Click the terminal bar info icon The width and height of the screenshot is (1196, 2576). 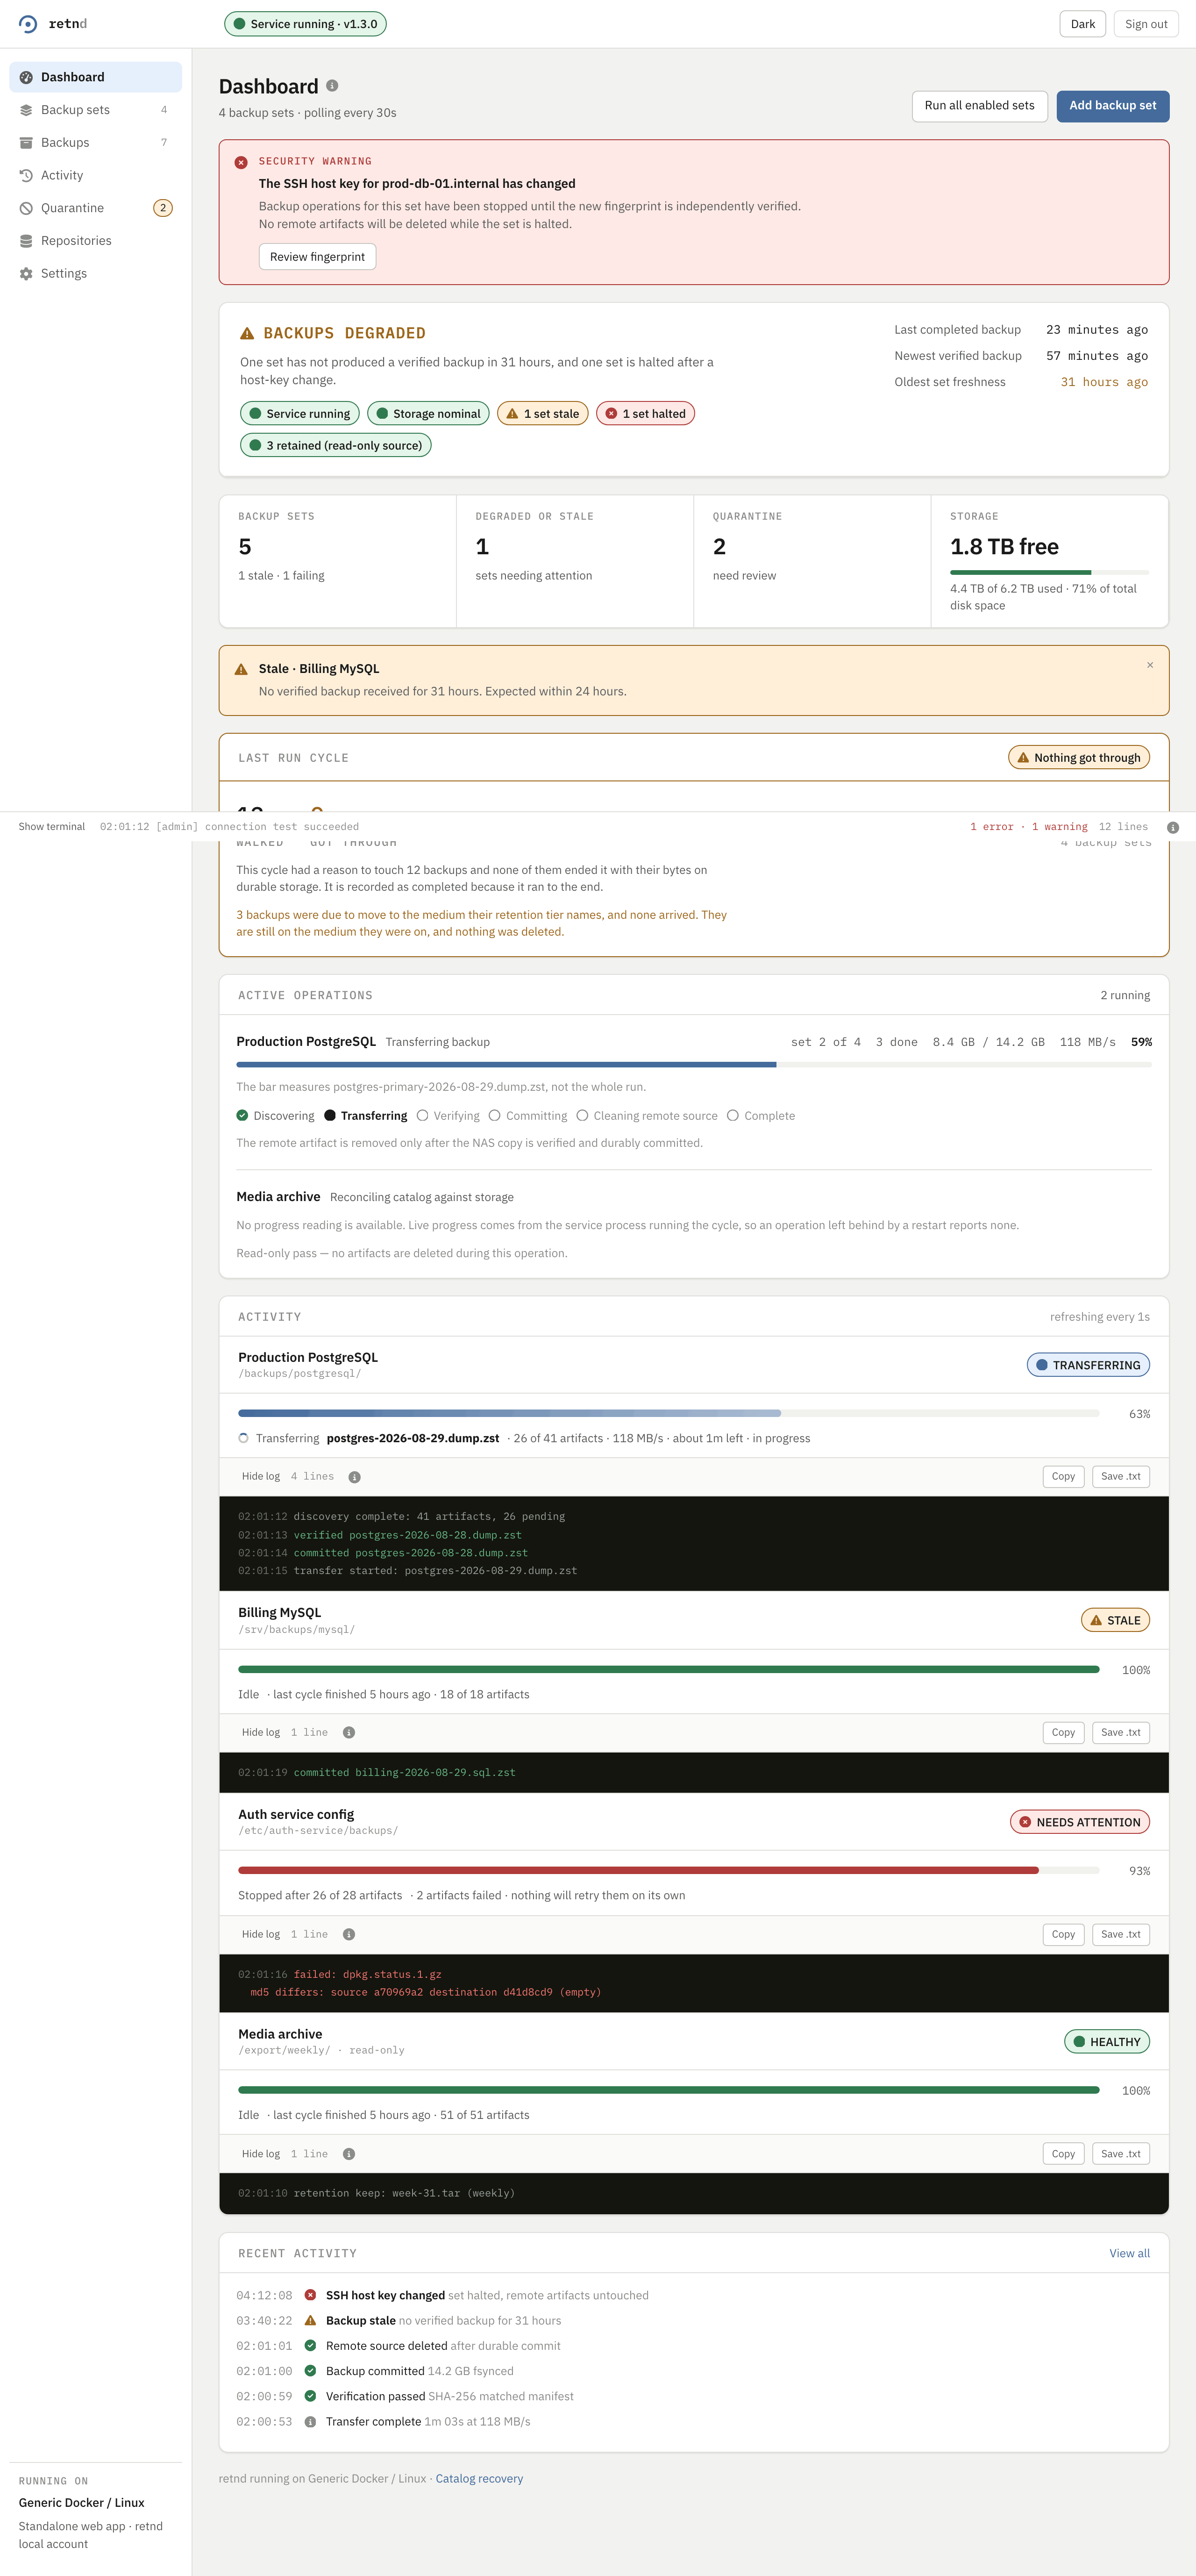(1173, 828)
